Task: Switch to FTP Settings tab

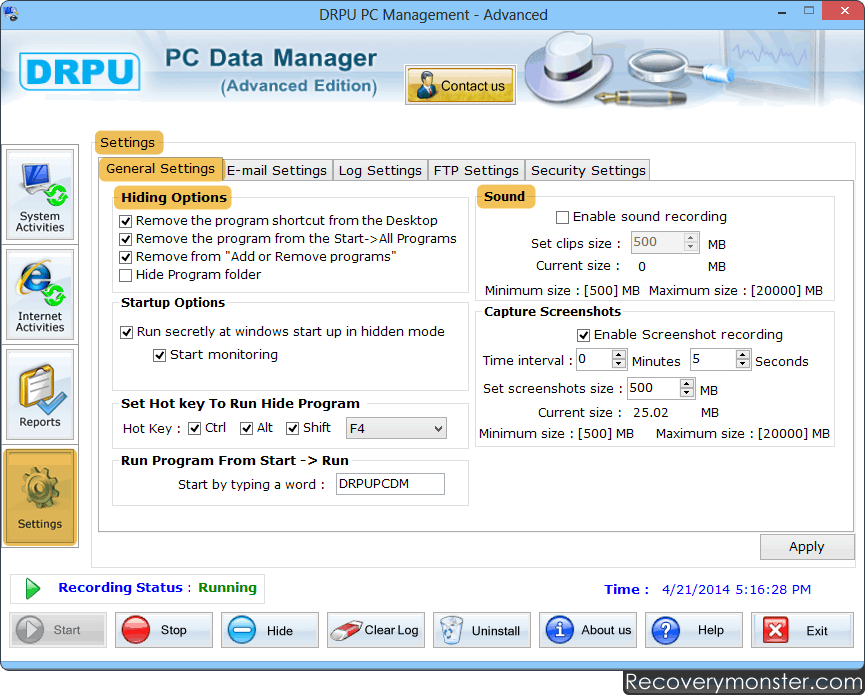Action: tap(476, 170)
